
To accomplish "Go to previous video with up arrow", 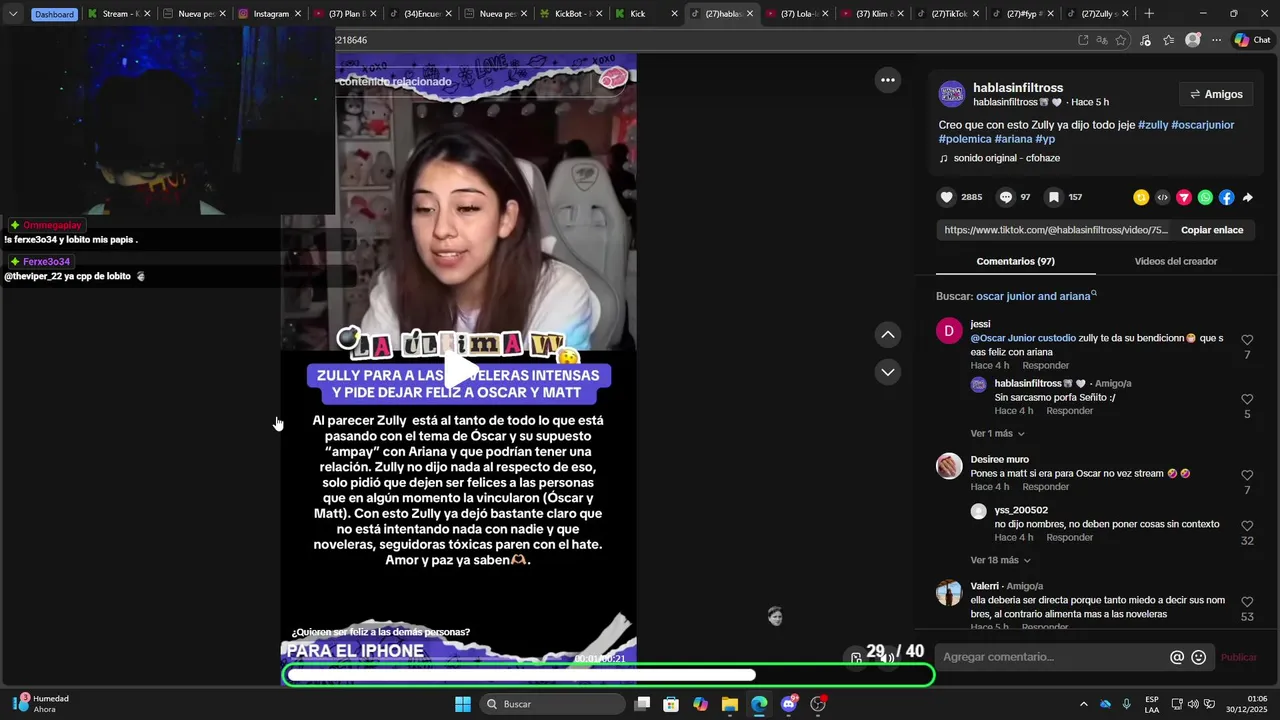I will tap(887, 335).
